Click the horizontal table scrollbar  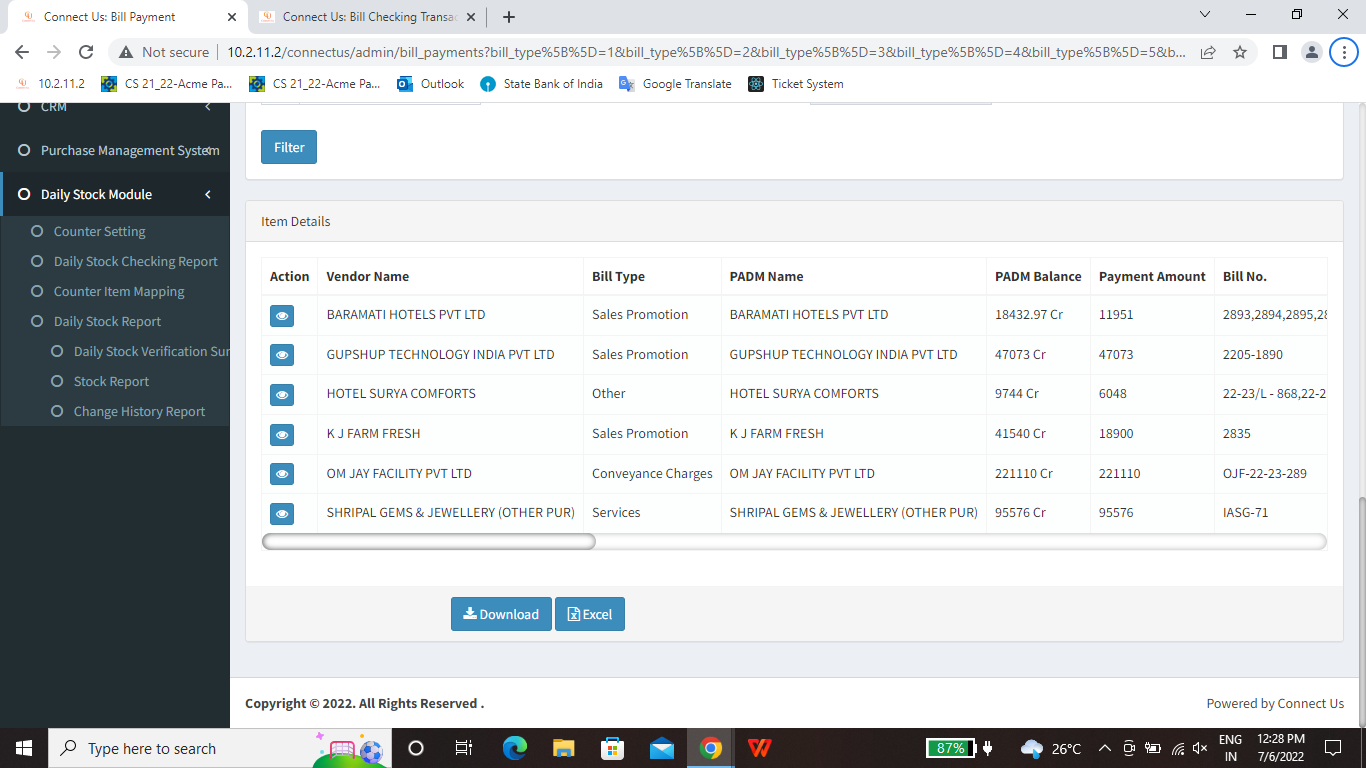click(429, 541)
